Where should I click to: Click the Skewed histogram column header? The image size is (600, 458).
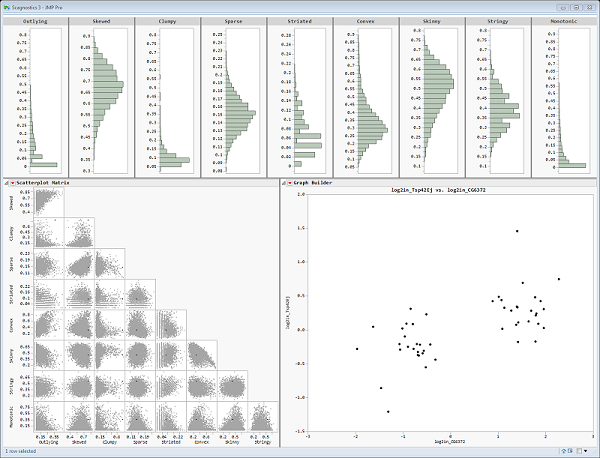pyautogui.click(x=99, y=21)
